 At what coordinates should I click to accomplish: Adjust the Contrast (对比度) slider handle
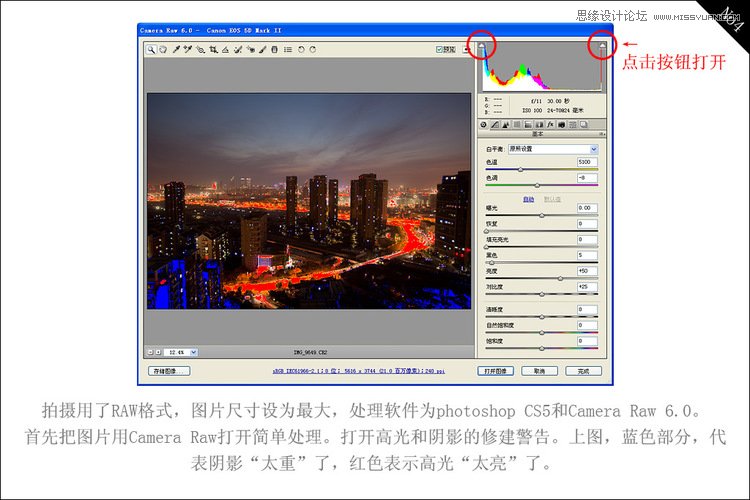point(542,294)
